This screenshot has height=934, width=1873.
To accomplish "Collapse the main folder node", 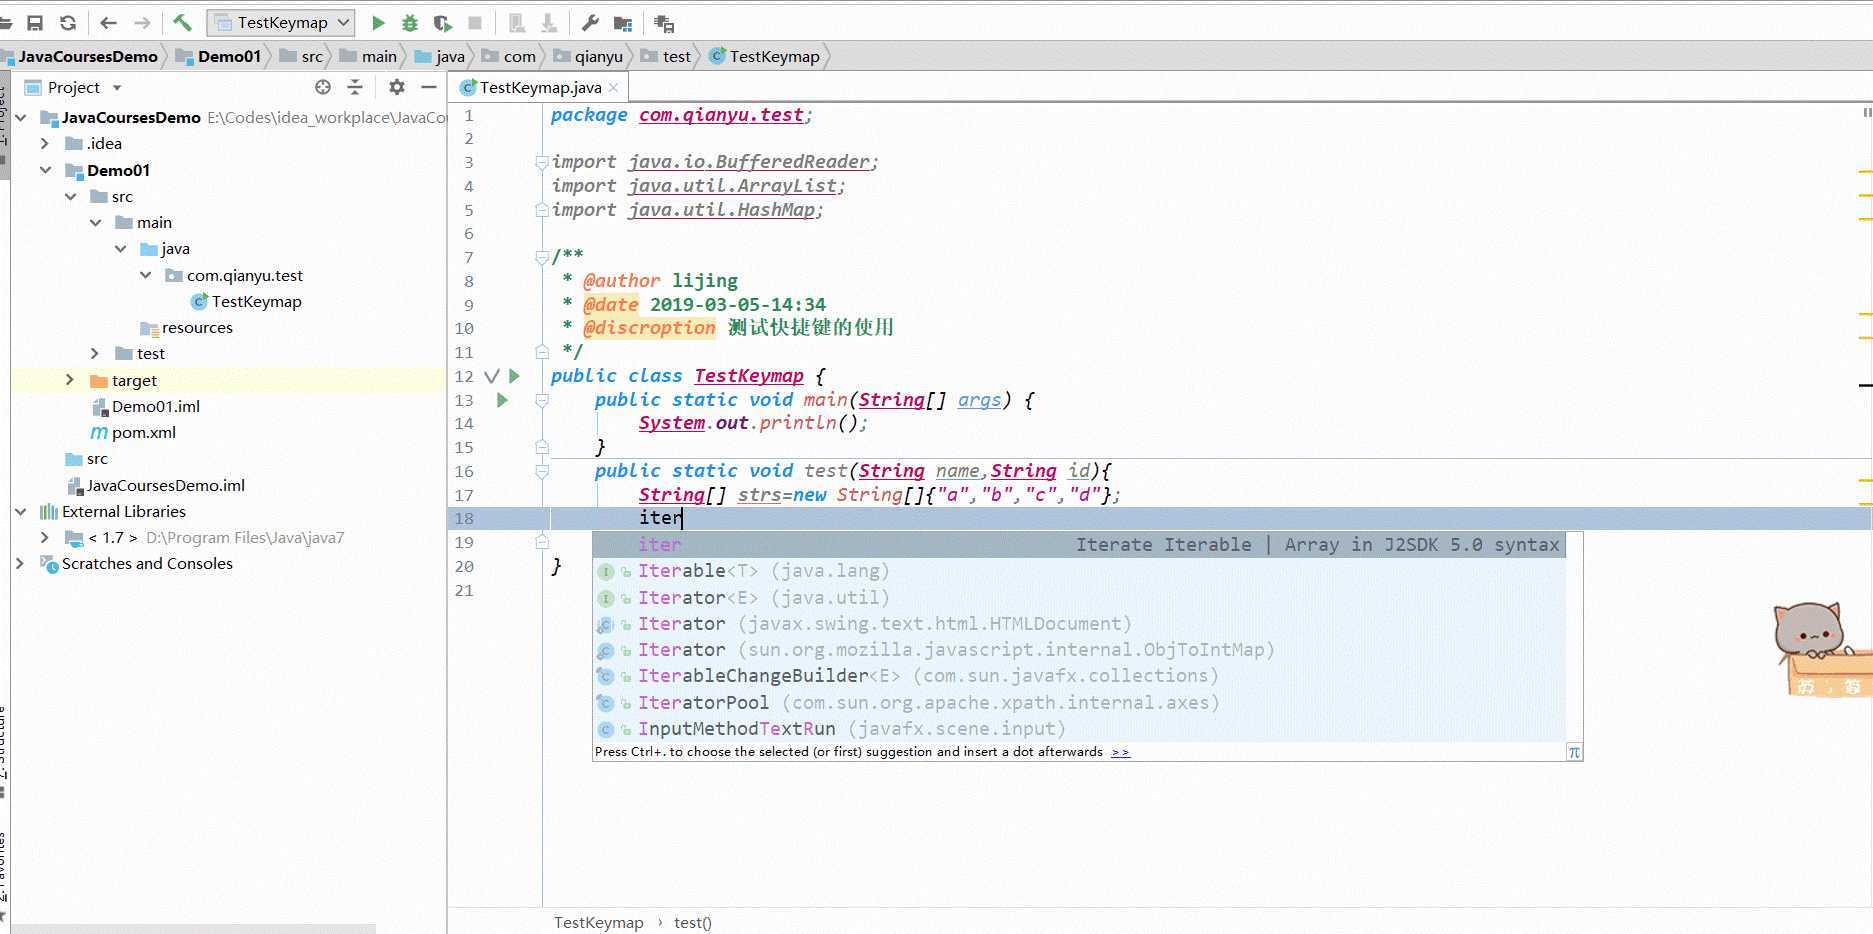I will (96, 222).
